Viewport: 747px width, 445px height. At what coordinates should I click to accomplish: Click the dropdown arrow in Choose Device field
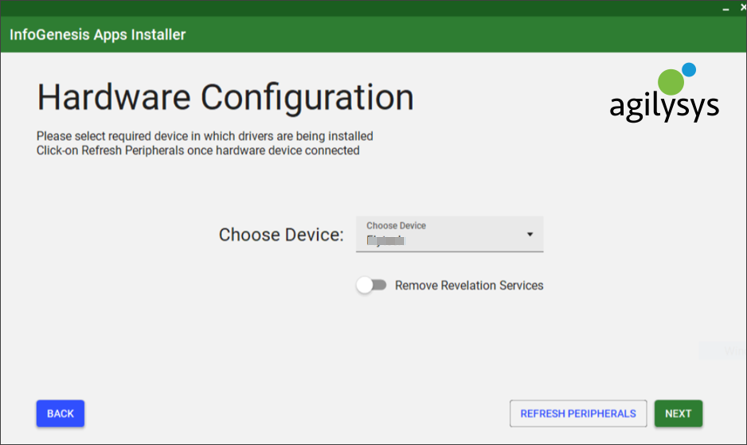coord(529,234)
